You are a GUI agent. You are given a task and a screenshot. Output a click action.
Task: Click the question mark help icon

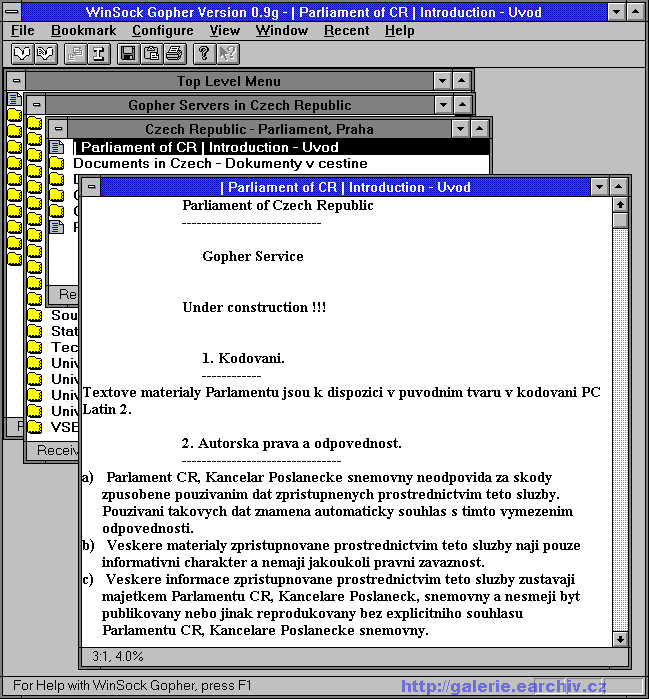coord(204,54)
